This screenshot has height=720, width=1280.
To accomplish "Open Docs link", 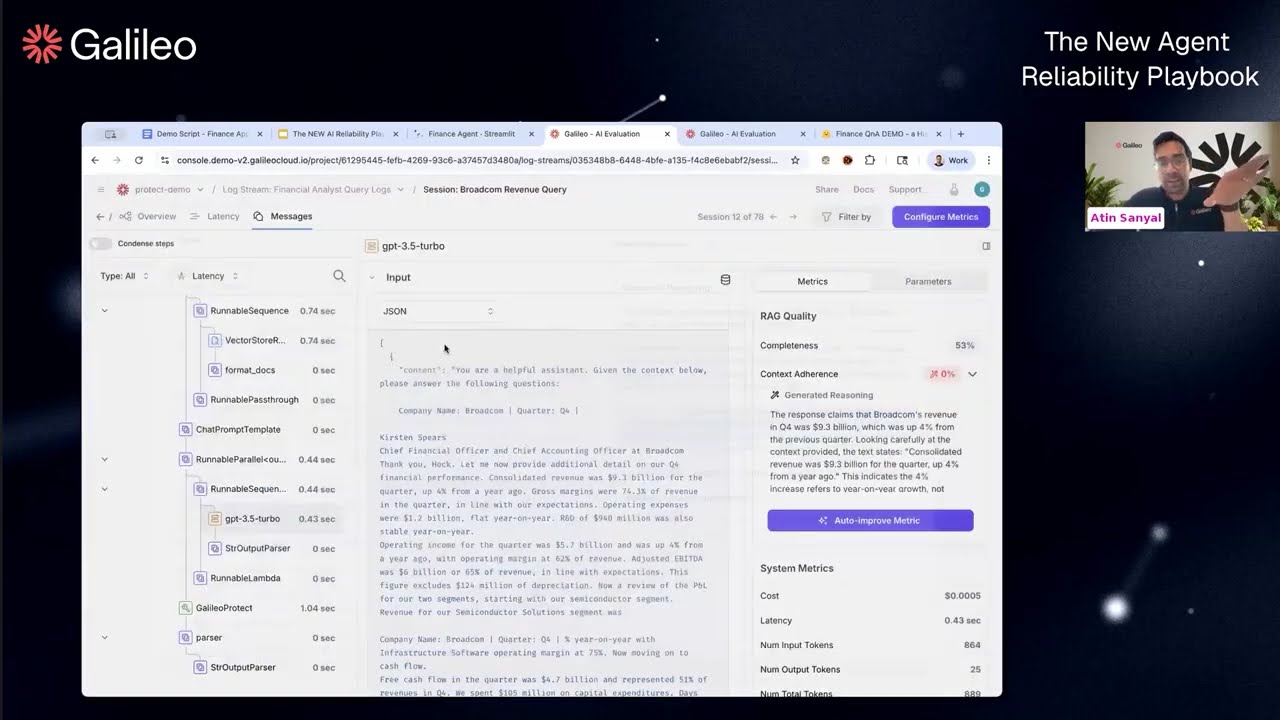I will (863, 189).
